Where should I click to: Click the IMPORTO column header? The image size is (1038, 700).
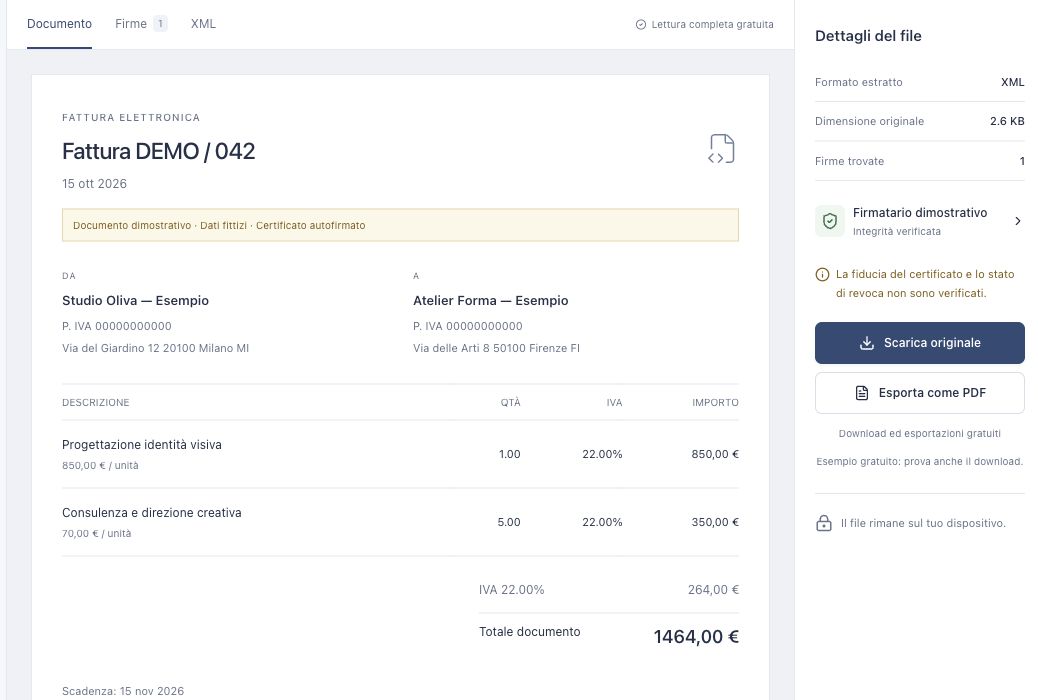[715, 403]
